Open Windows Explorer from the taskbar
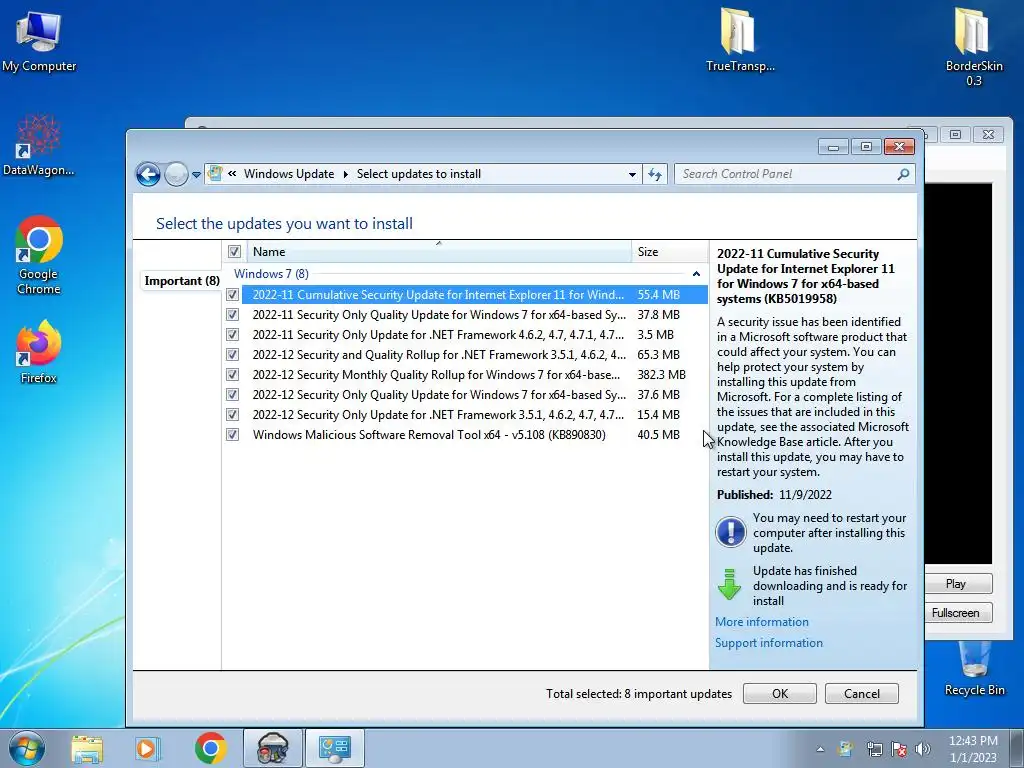 point(87,748)
